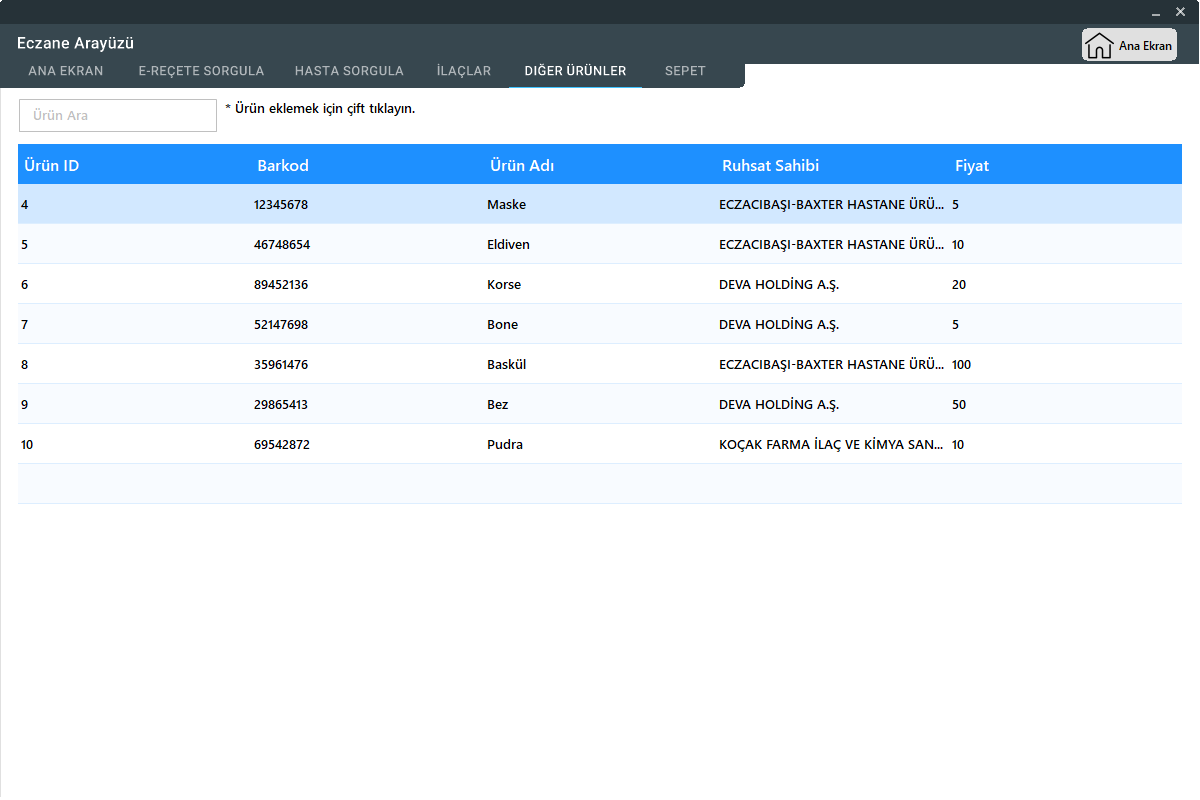This screenshot has width=1200, height=800.
Task: Minimize the Eczane Arayüzü window
Action: (1156, 12)
